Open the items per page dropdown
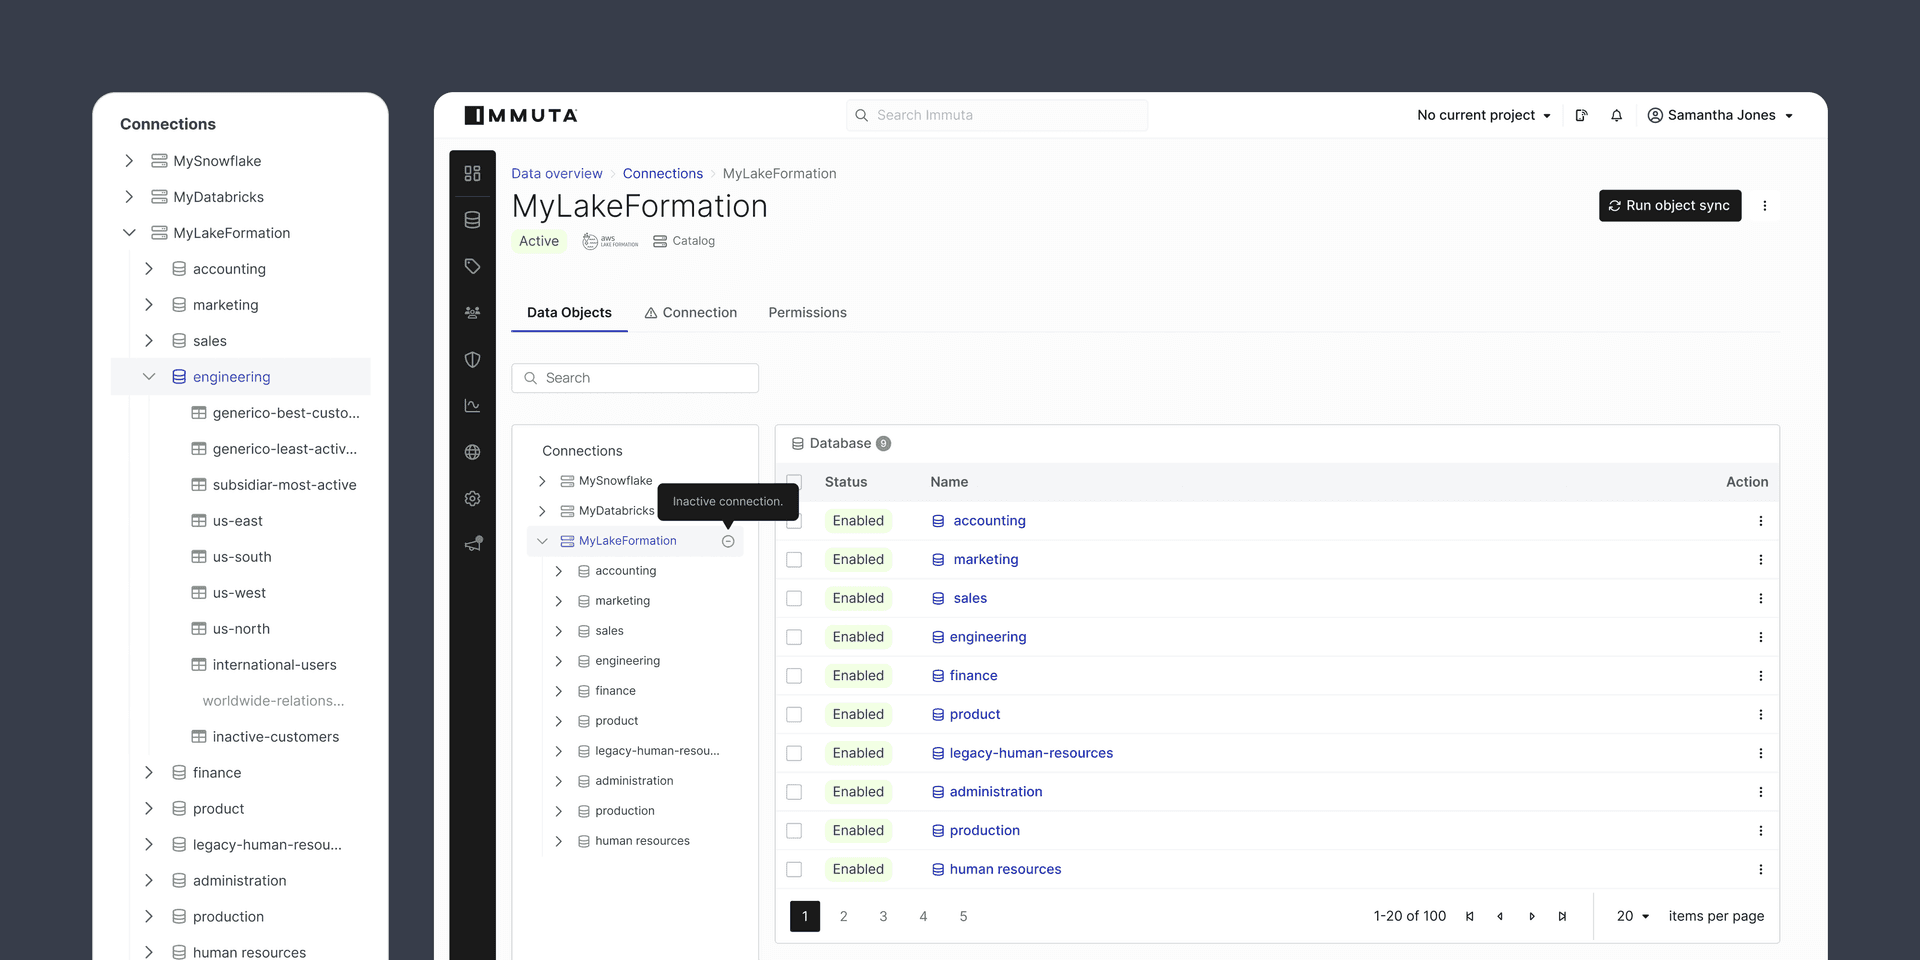This screenshot has width=1920, height=960. point(1633,916)
